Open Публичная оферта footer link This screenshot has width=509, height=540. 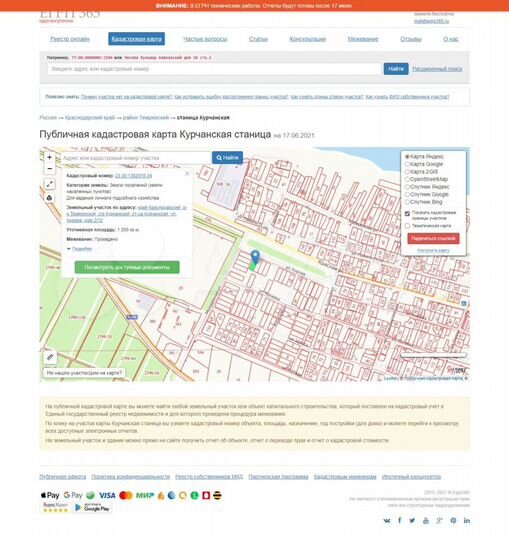pos(63,477)
